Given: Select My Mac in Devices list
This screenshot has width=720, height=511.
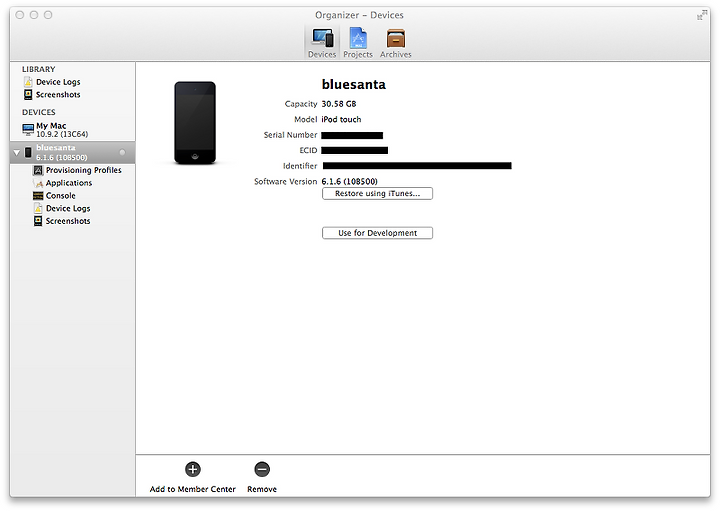Looking at the screenshot, I should [73, 130].
